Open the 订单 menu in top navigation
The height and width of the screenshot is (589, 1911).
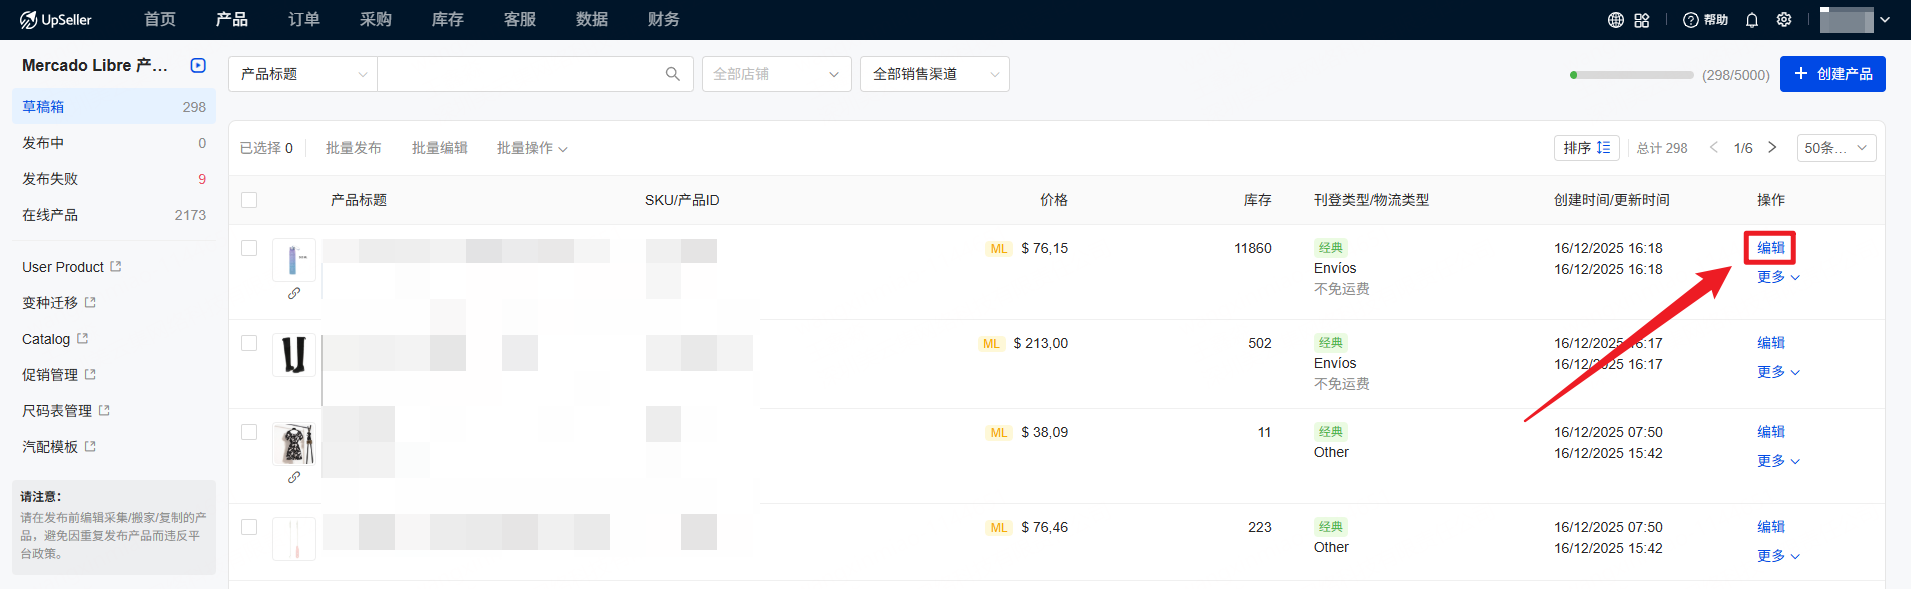[x=304, y=20]
